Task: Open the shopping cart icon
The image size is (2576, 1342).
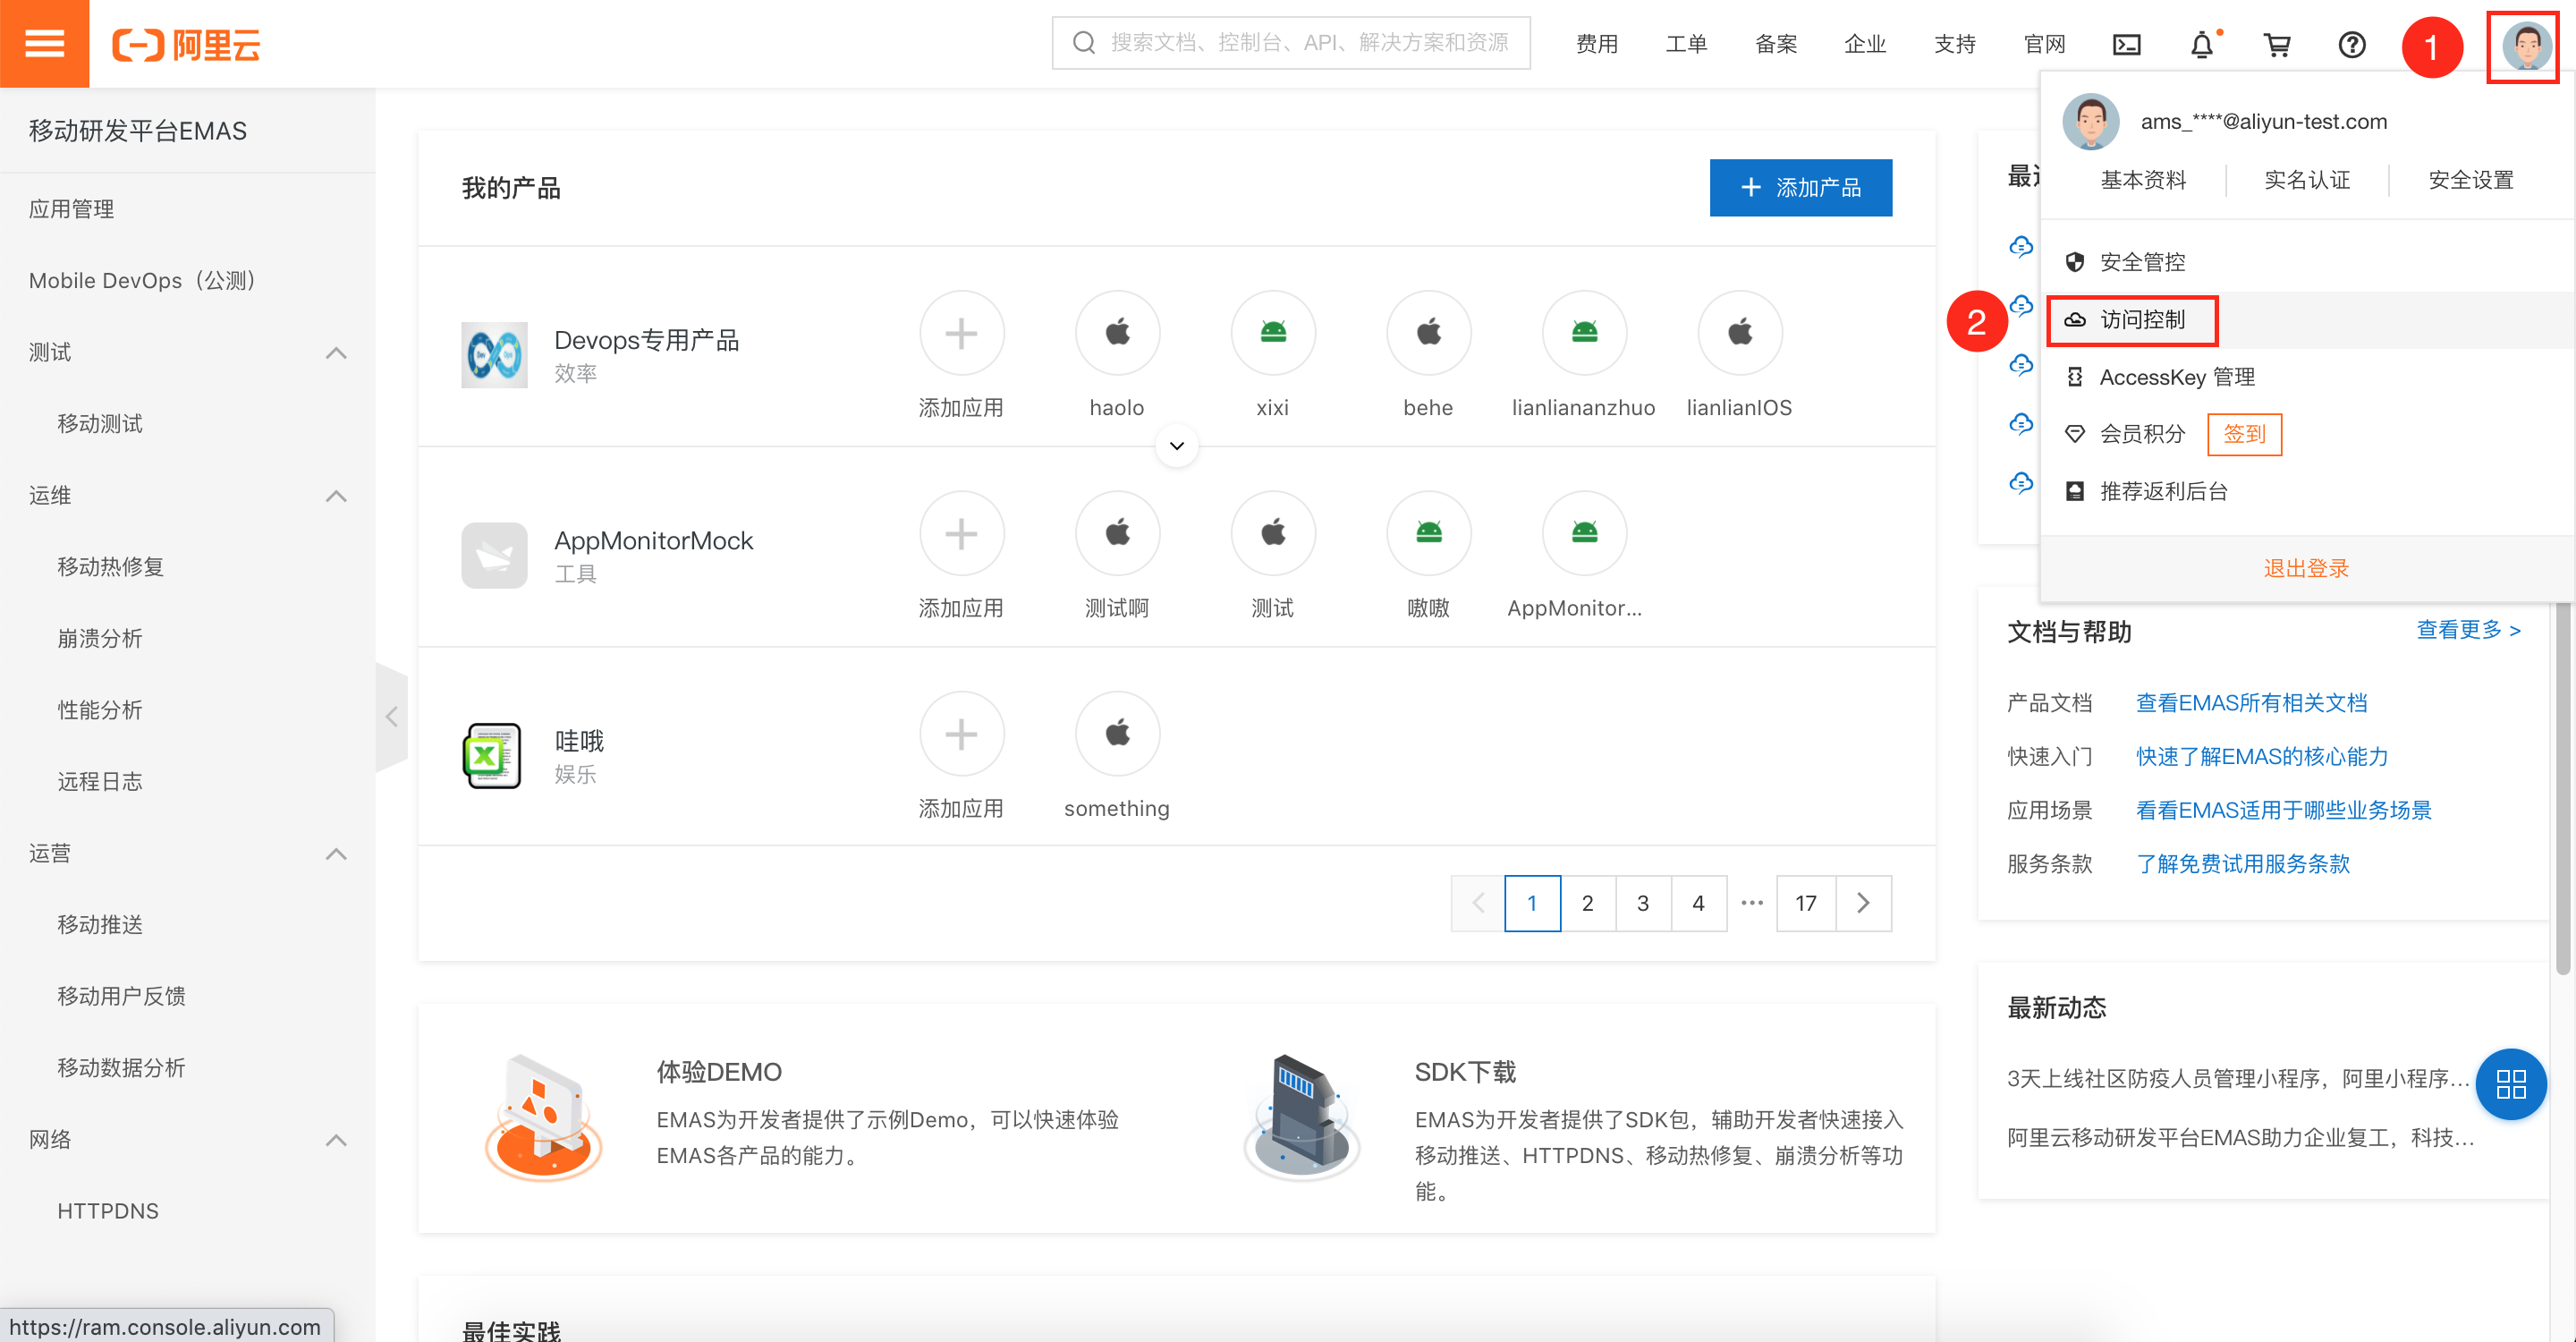Action: coord(2277,44)
